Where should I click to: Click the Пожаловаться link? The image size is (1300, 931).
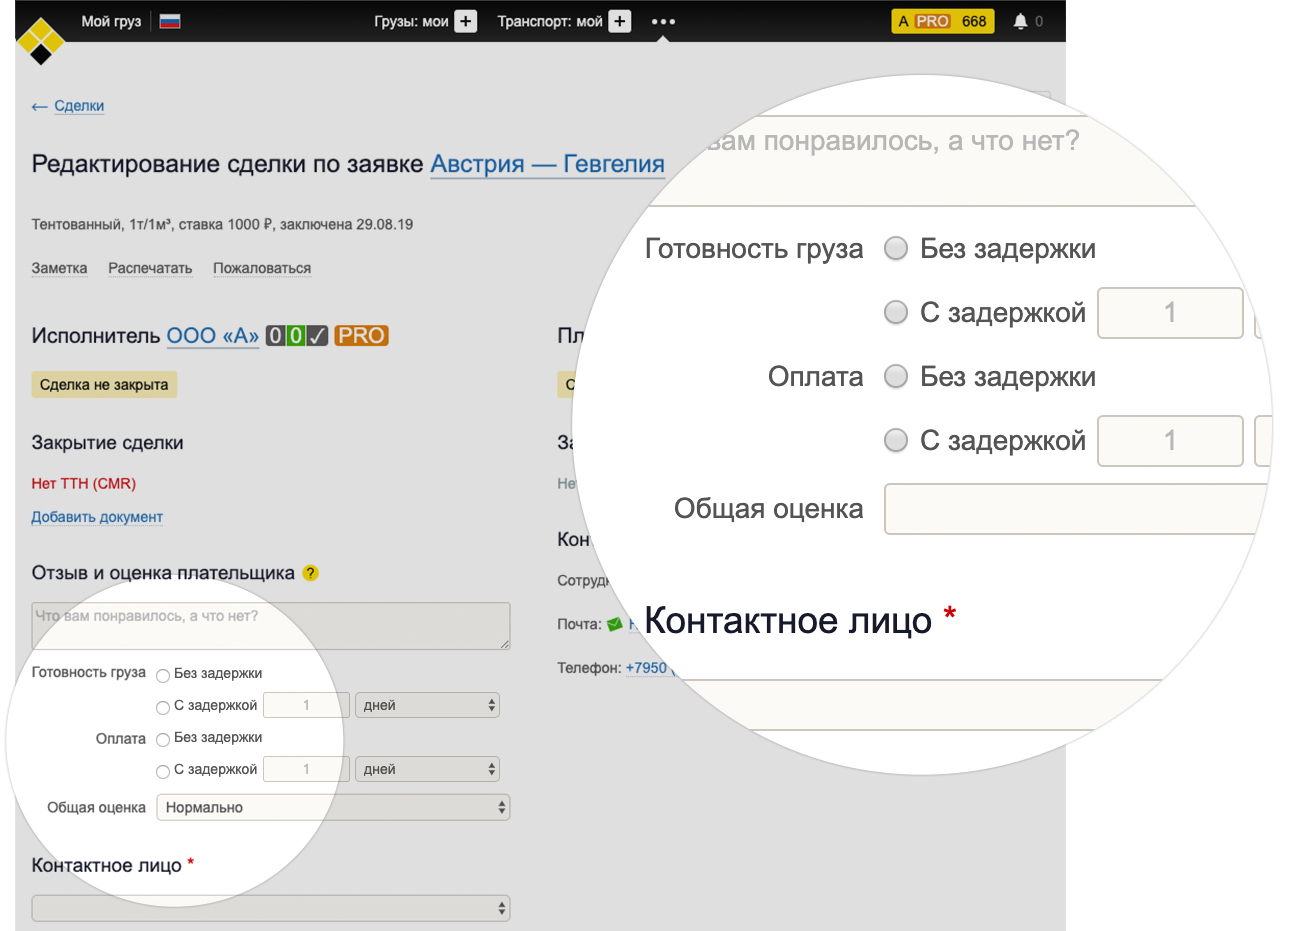[x=262, y=268]
